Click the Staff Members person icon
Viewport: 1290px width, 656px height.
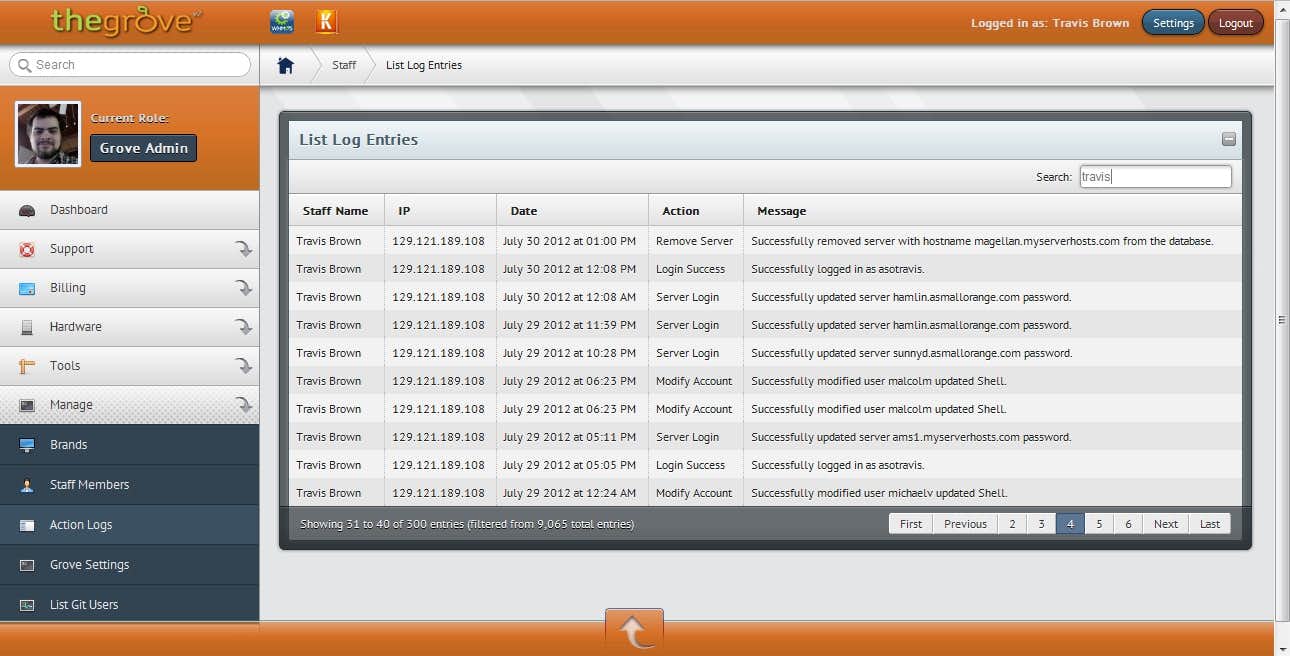tap(27, 485)
